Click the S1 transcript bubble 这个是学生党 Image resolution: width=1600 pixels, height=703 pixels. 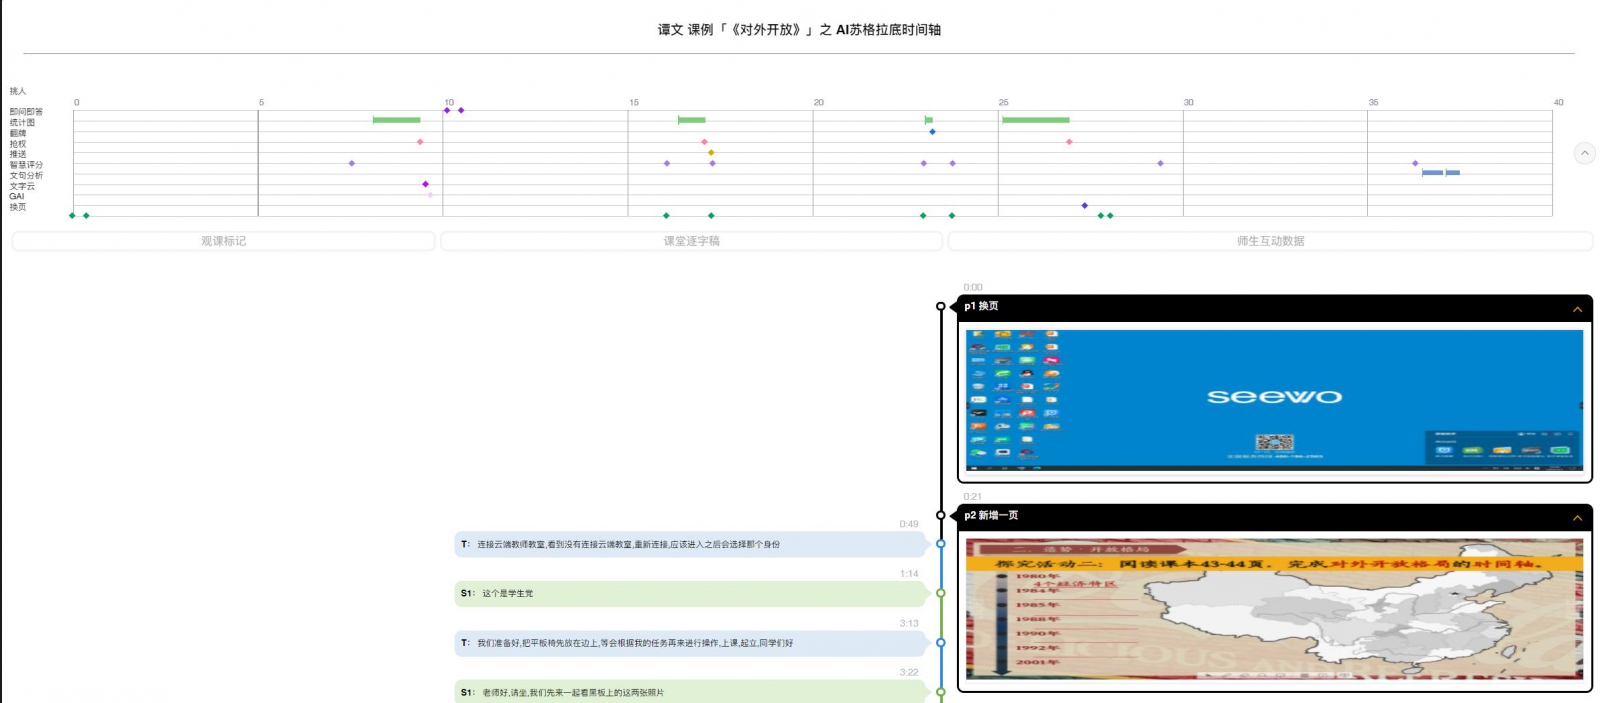click(x=690, y=594)
